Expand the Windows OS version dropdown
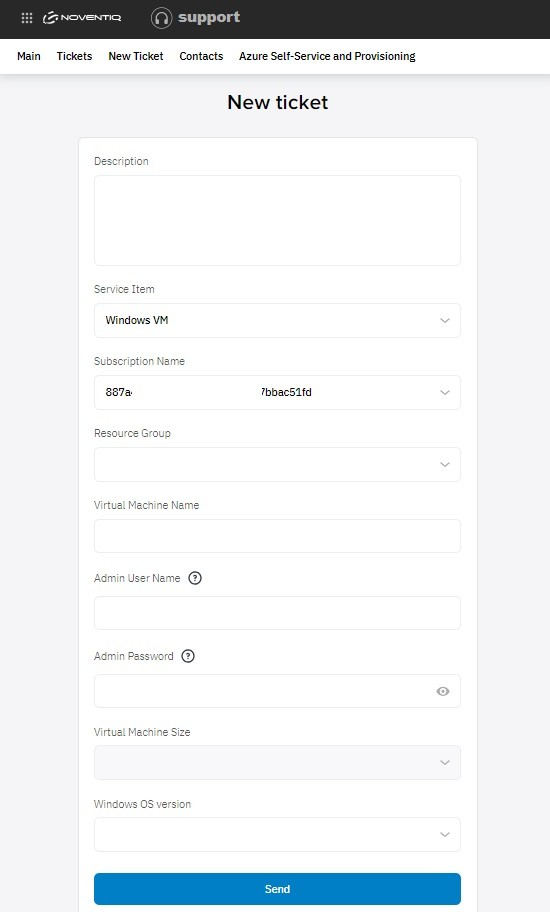The image size is (550, 912). point(277,835)
